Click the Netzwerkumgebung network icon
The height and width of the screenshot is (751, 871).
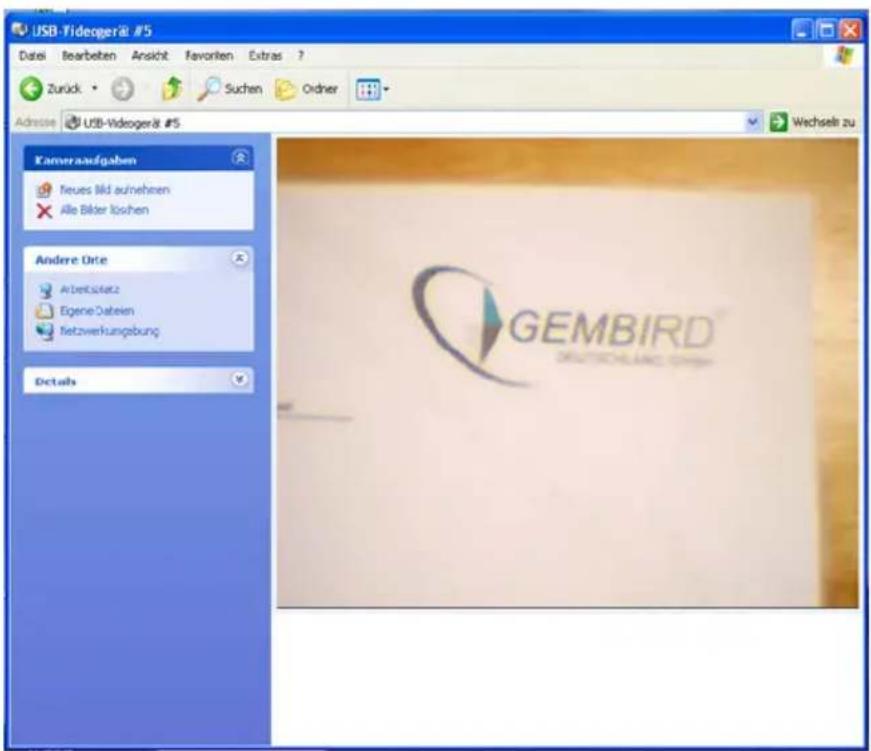tap(44, 331)
